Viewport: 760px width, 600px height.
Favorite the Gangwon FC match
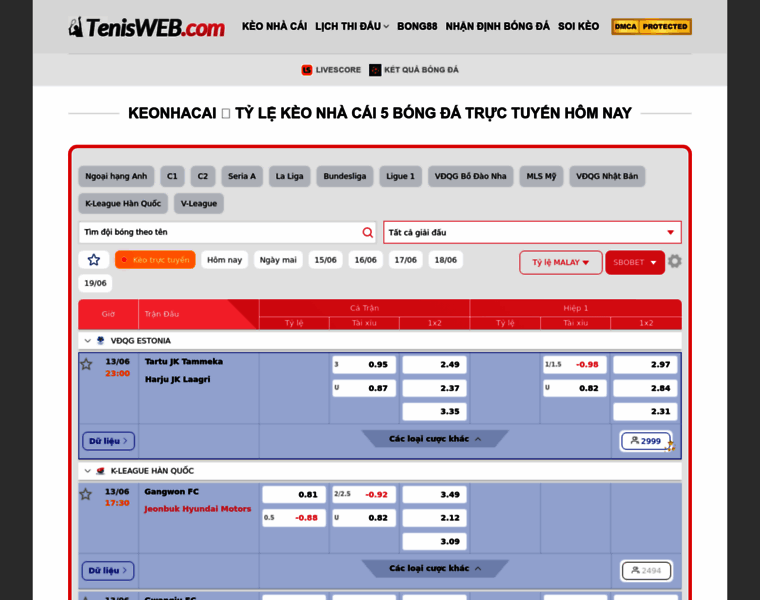(x=86, y=494)
